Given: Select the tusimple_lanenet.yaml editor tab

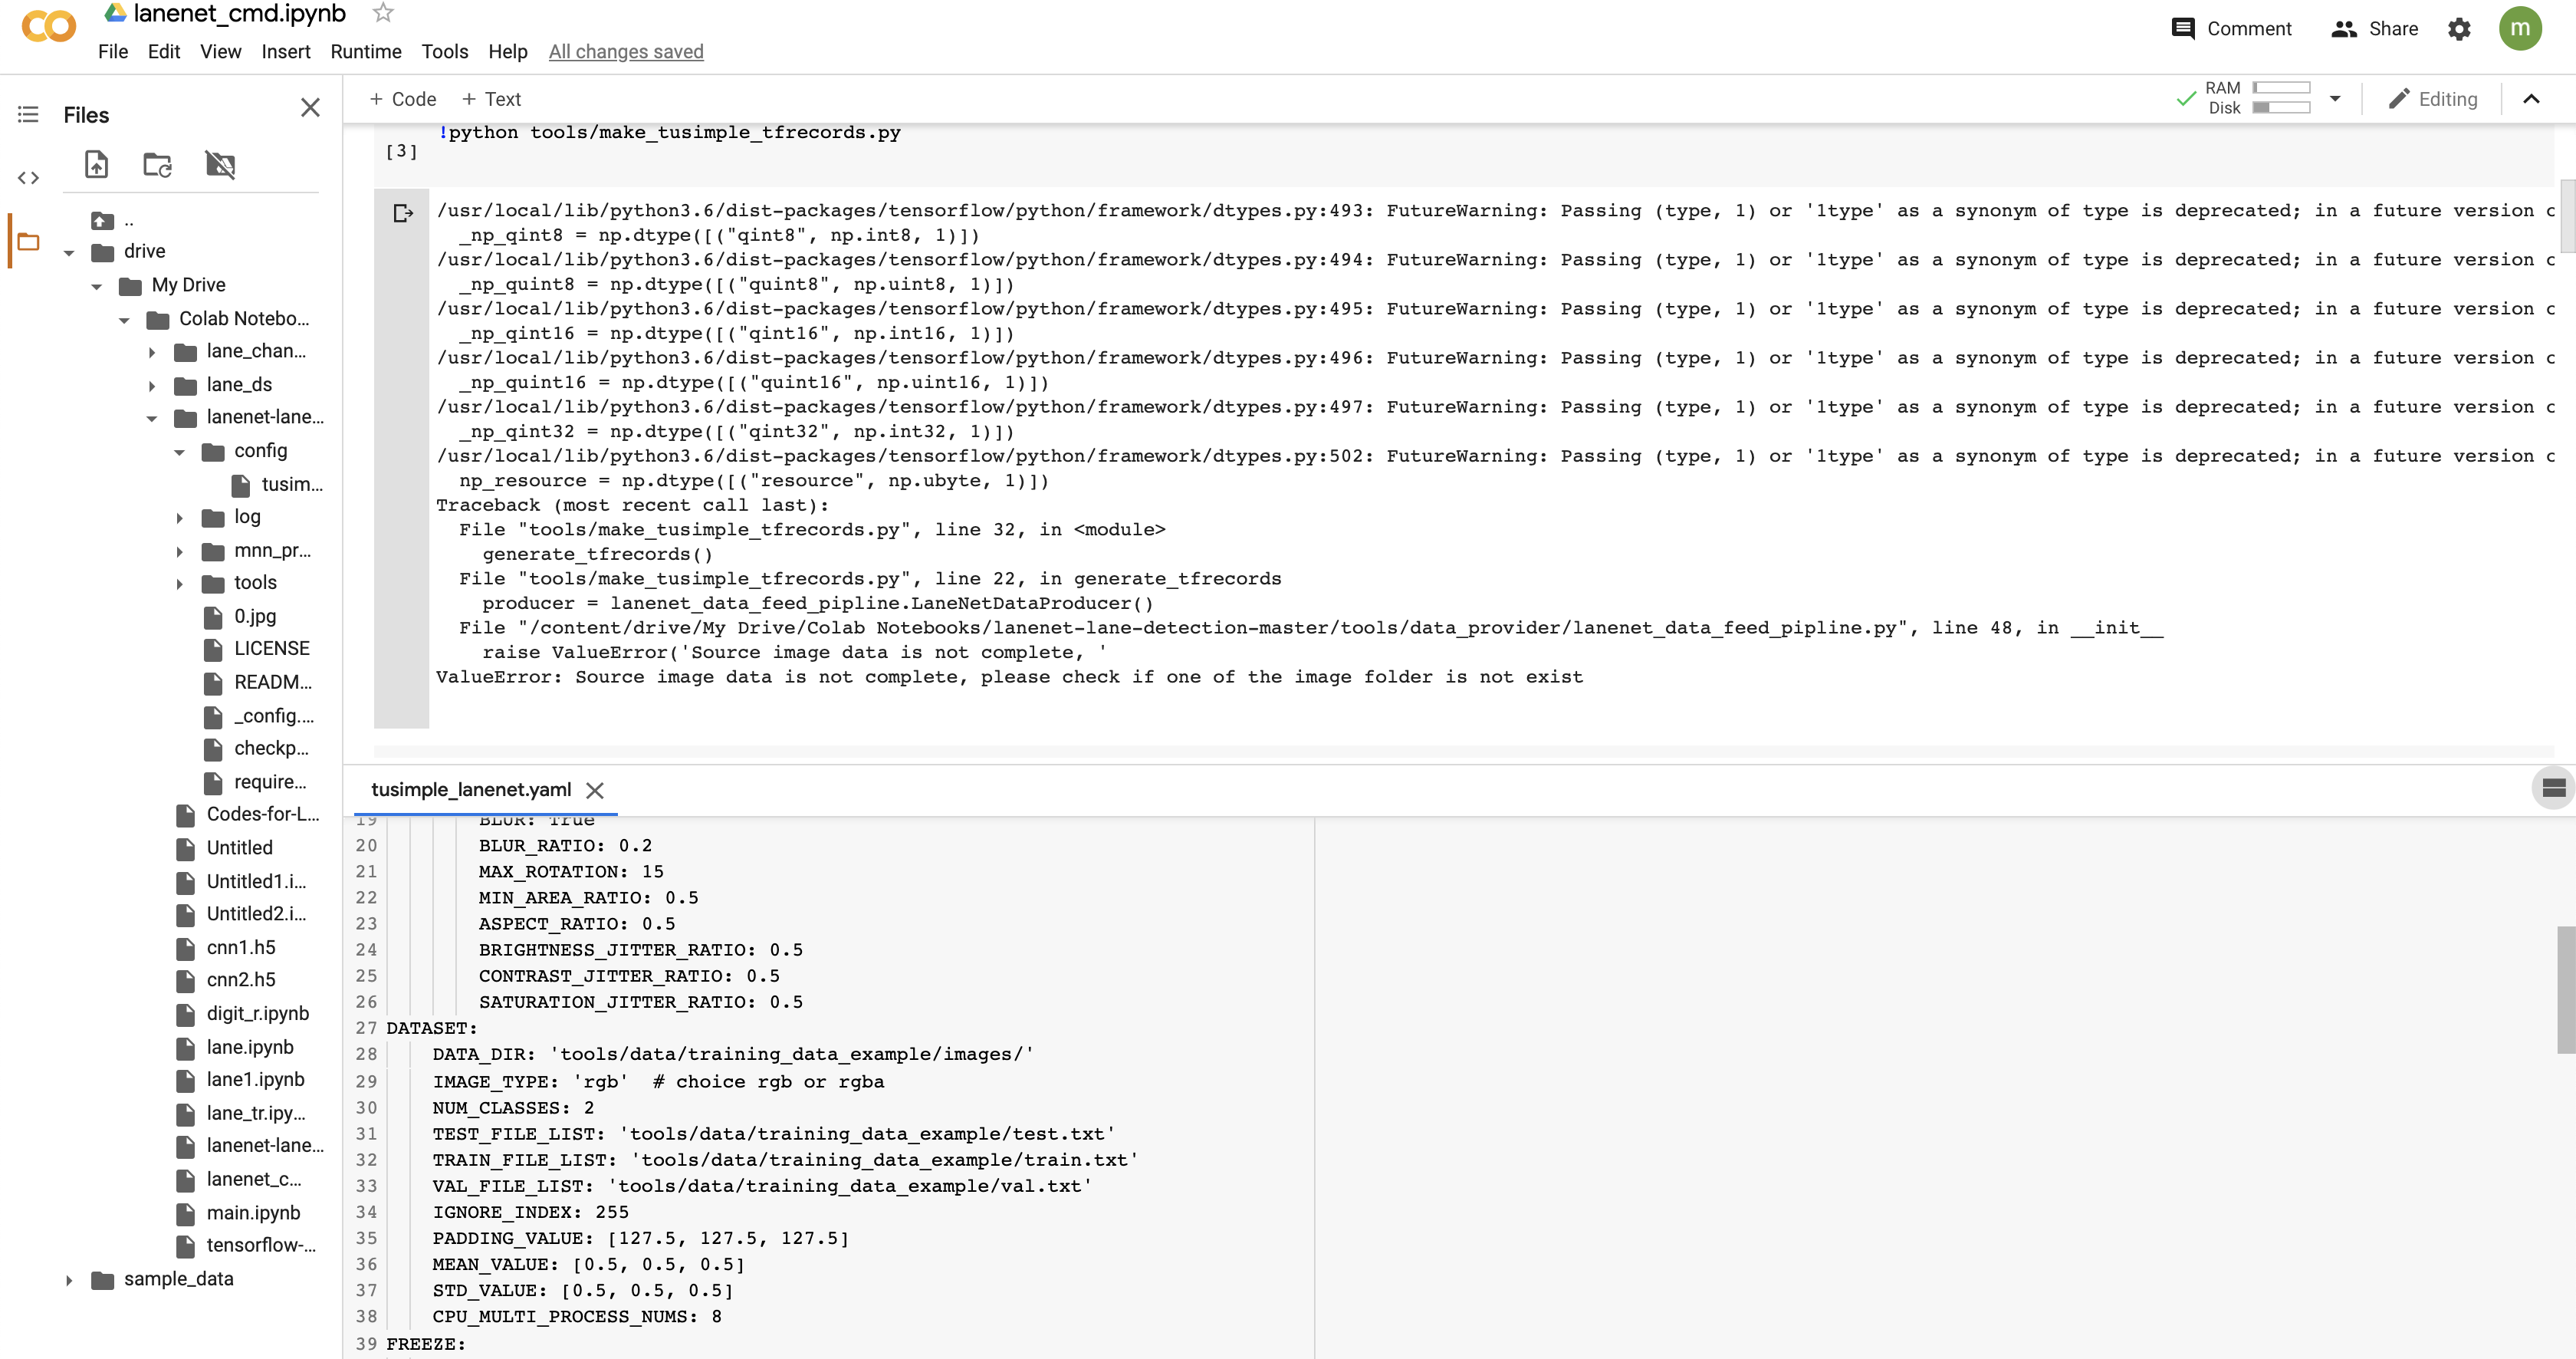Looking at the screenshot, I should pos(471,790).
